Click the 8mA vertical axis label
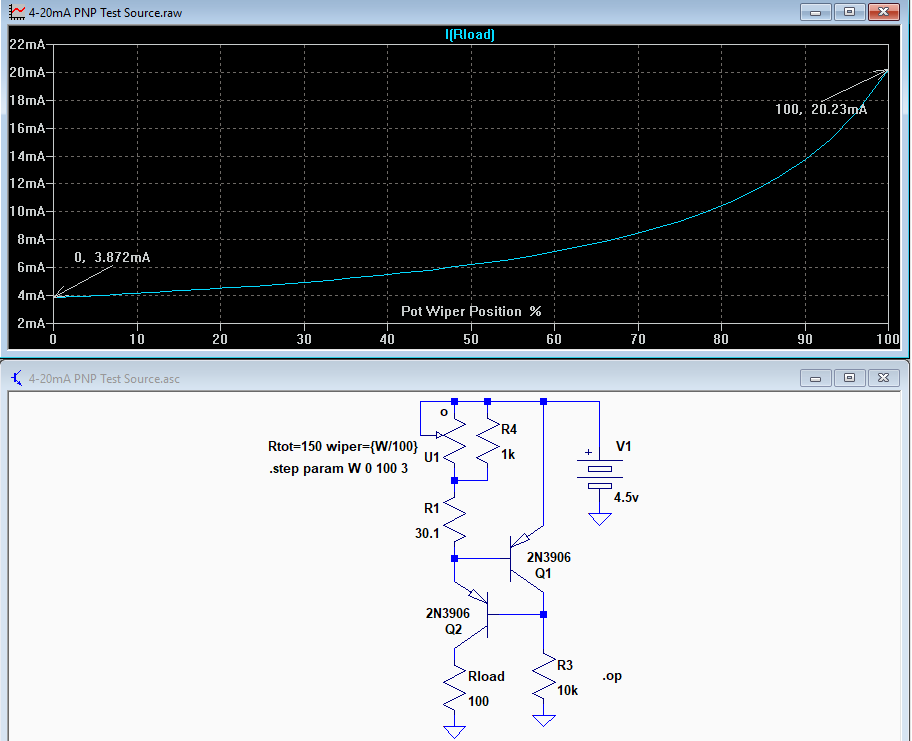This screenshot has width=912, height=741. coord(31,239)
